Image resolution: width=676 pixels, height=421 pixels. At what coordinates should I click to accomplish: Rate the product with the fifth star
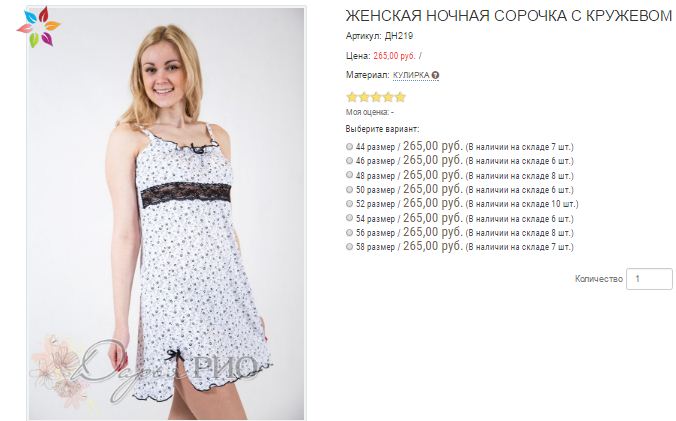[x=400, y=97]
